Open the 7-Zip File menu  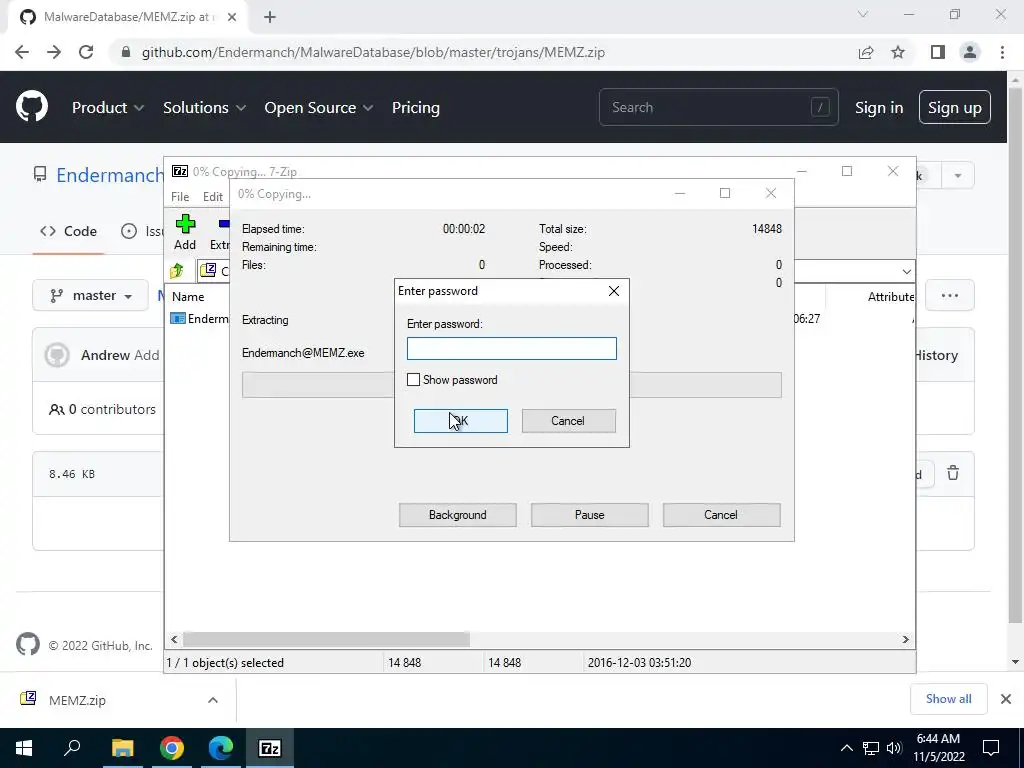pyautogui.click(x=180, y=197)
